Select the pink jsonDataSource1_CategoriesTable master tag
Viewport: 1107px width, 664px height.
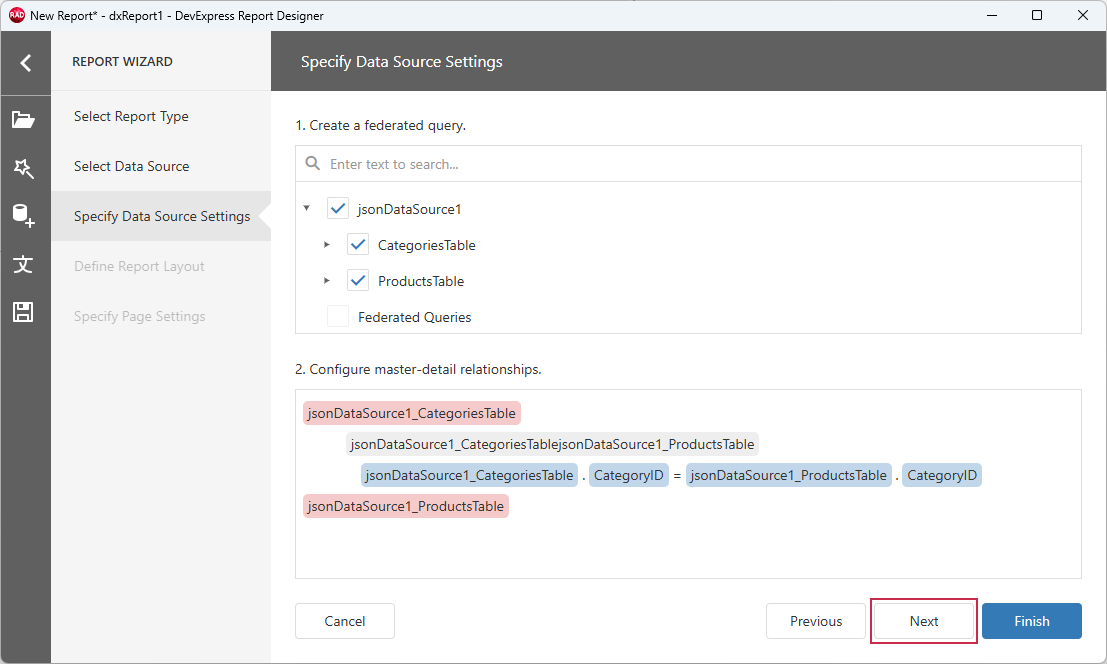coord(412,414)
